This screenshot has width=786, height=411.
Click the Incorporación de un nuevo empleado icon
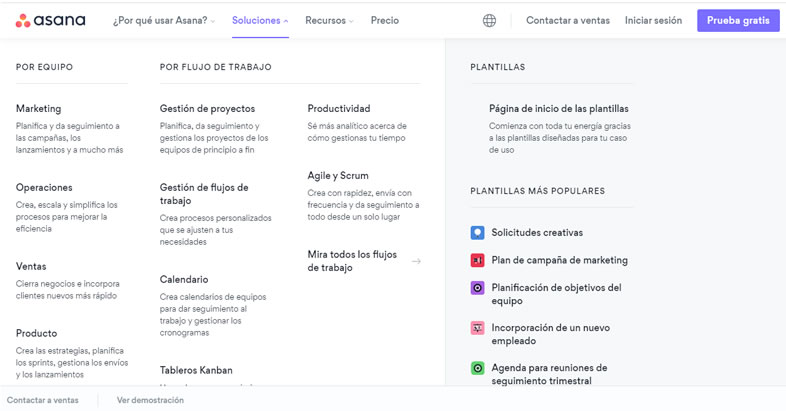pos(477,328)
